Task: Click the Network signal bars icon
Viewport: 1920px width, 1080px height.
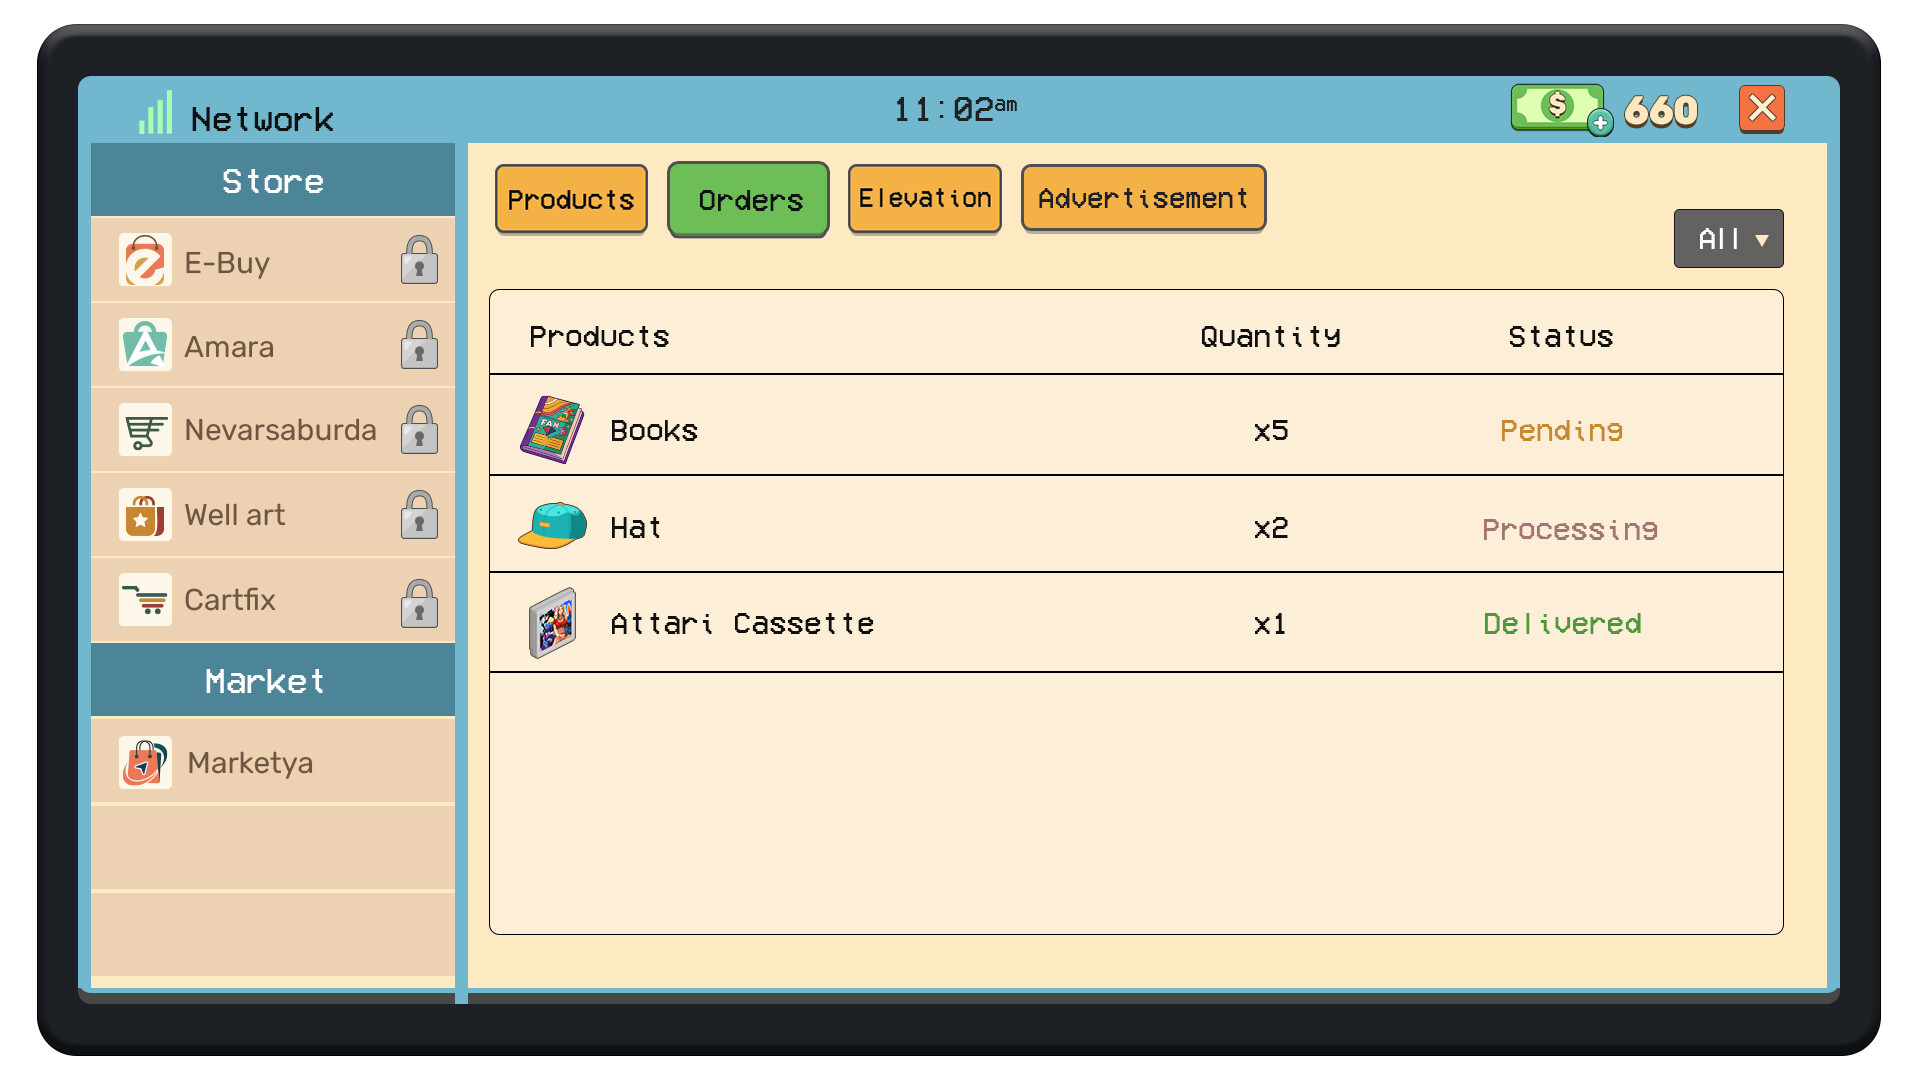Action: pos(156,113)
